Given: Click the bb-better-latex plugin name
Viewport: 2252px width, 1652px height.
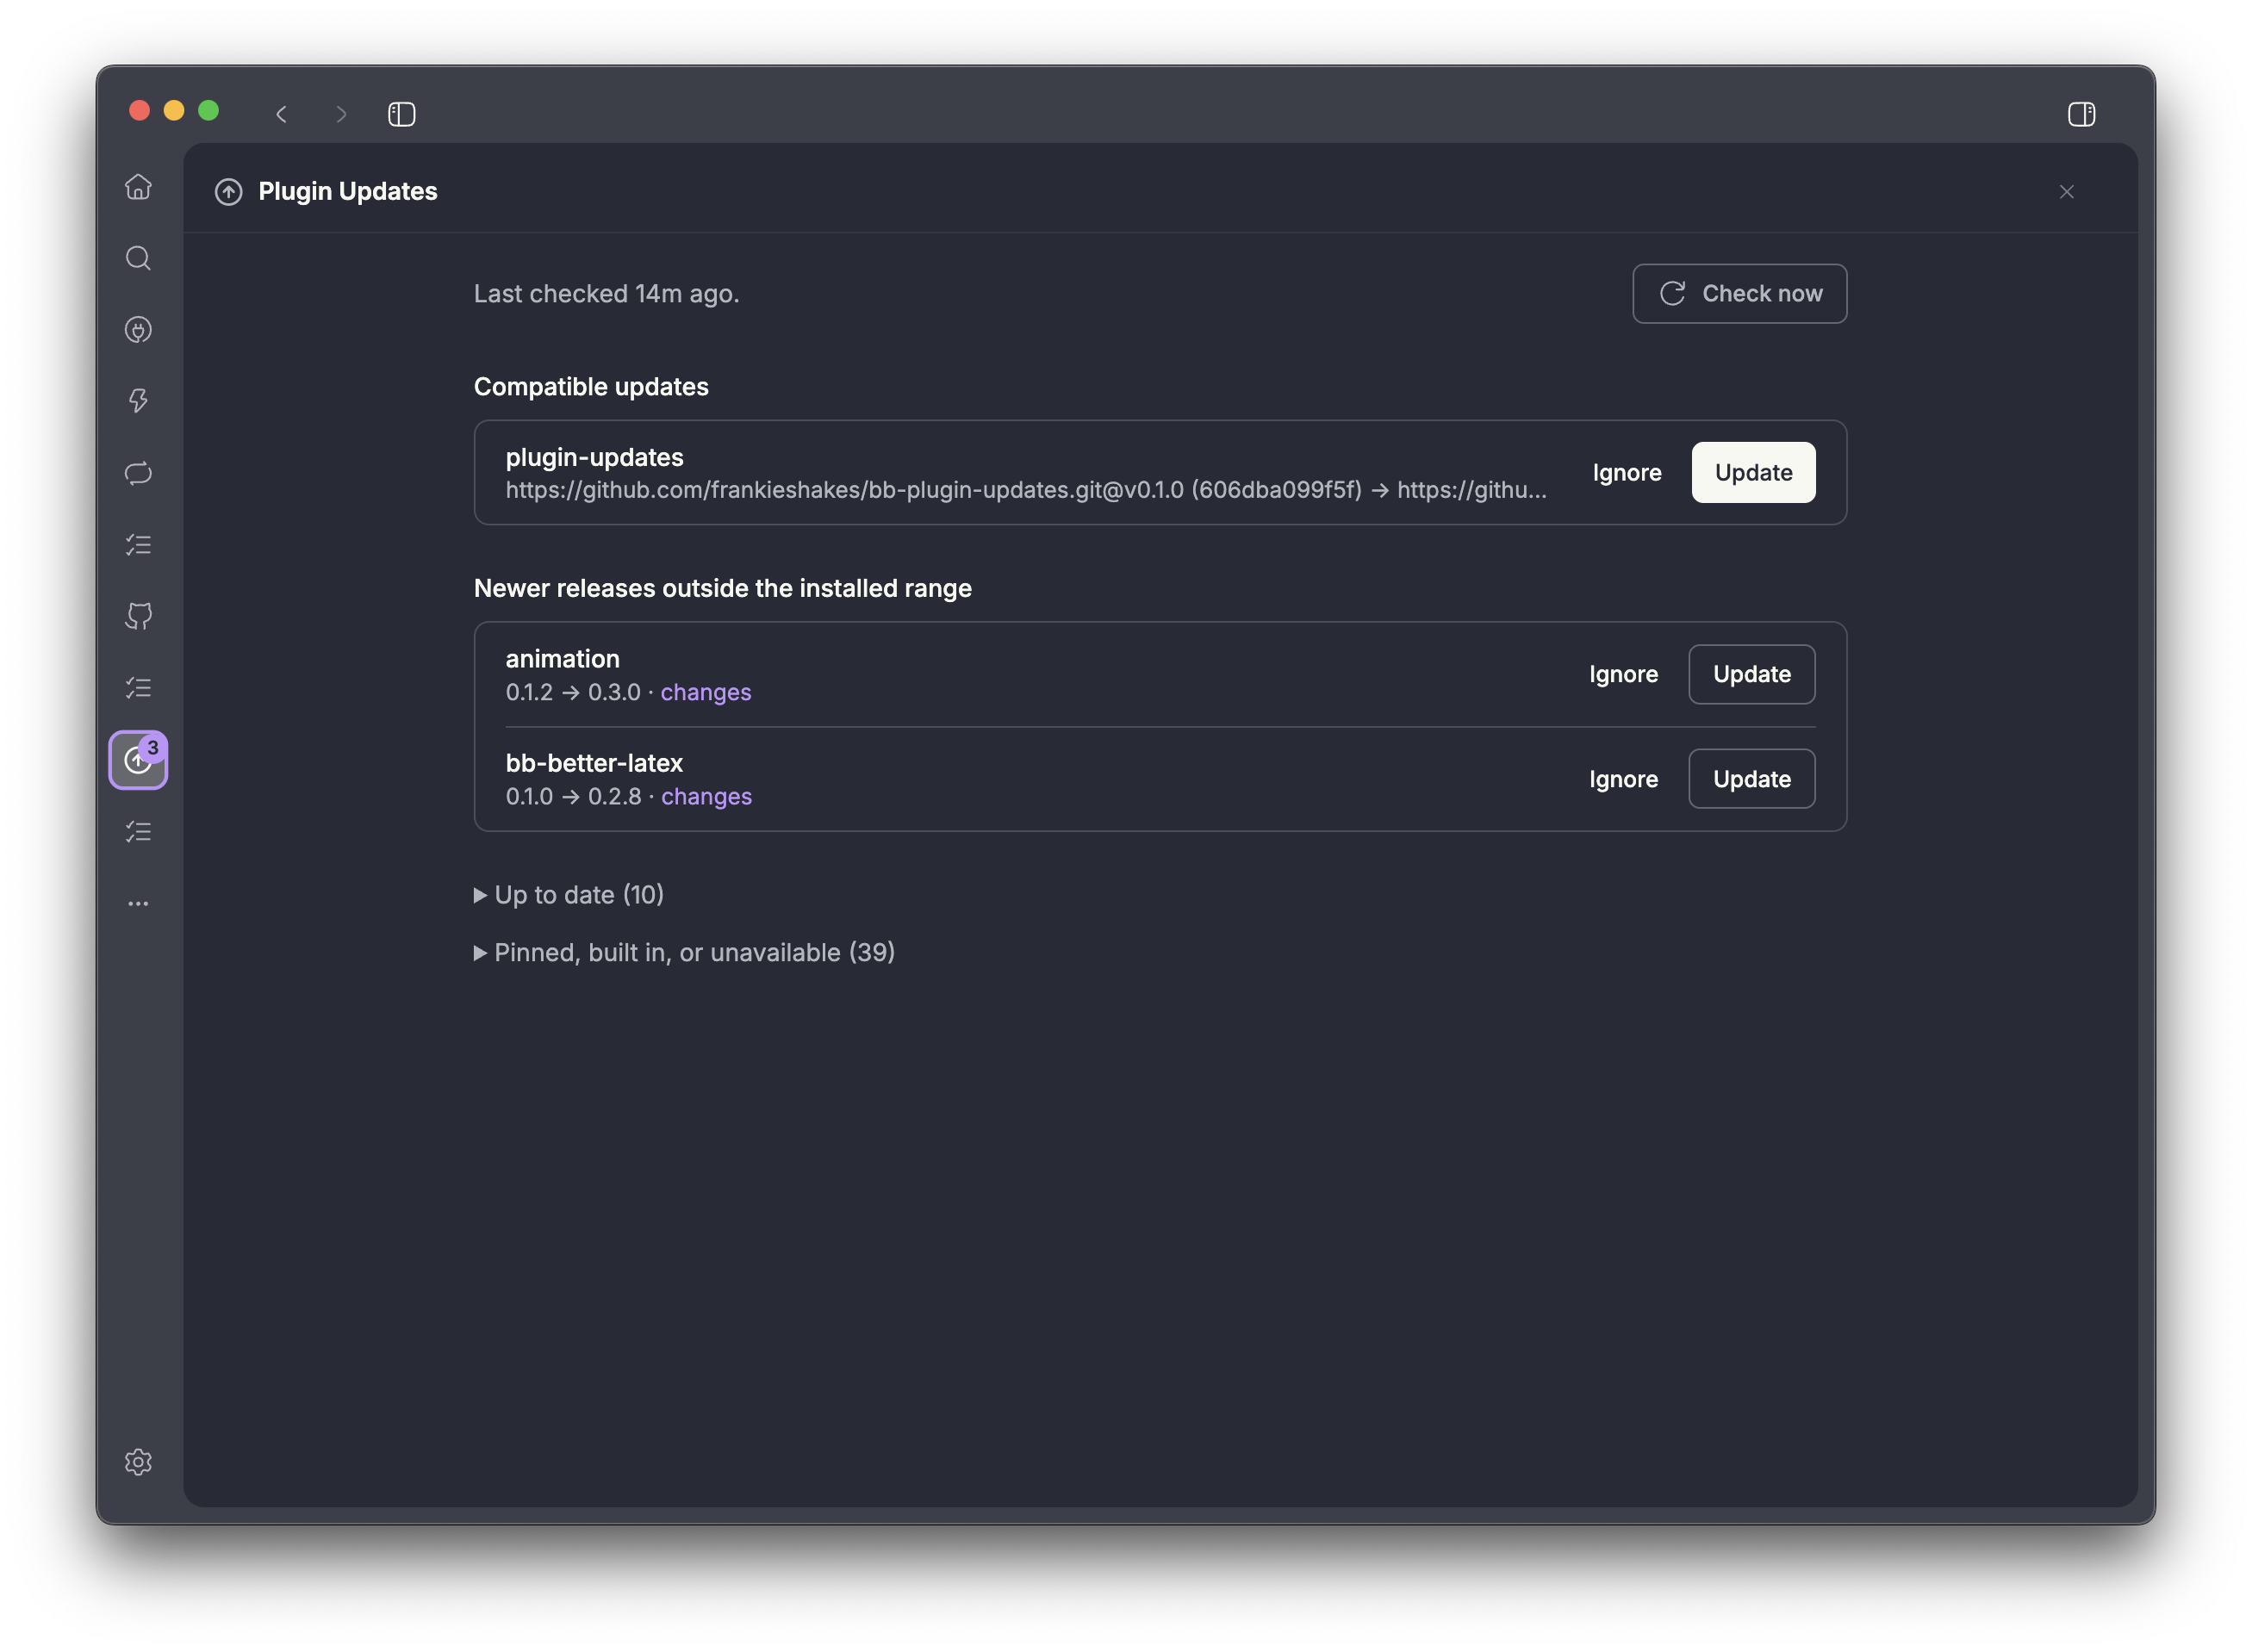Looking at the screenshot, I should (594, 763).
